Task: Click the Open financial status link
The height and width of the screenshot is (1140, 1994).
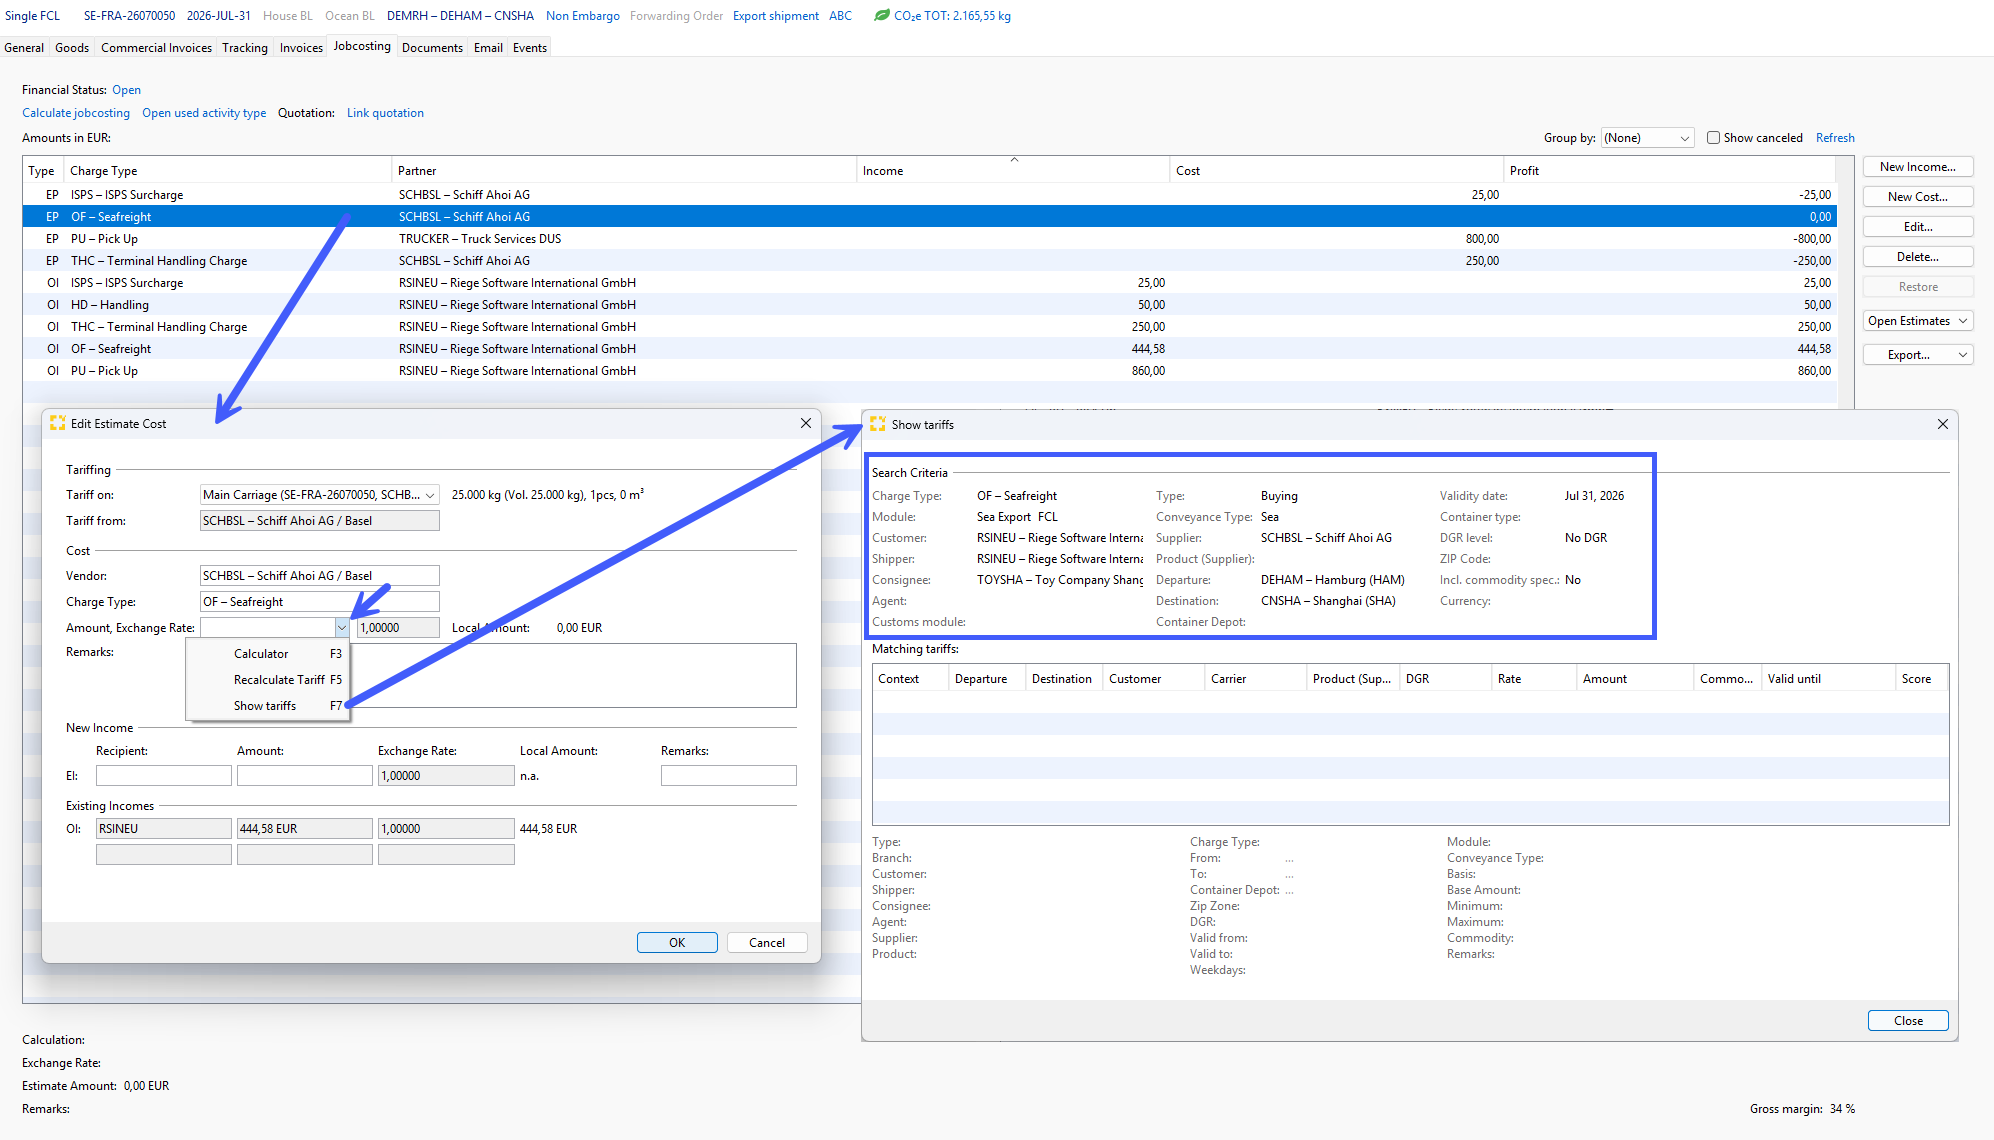Action: tap(126, 90)
